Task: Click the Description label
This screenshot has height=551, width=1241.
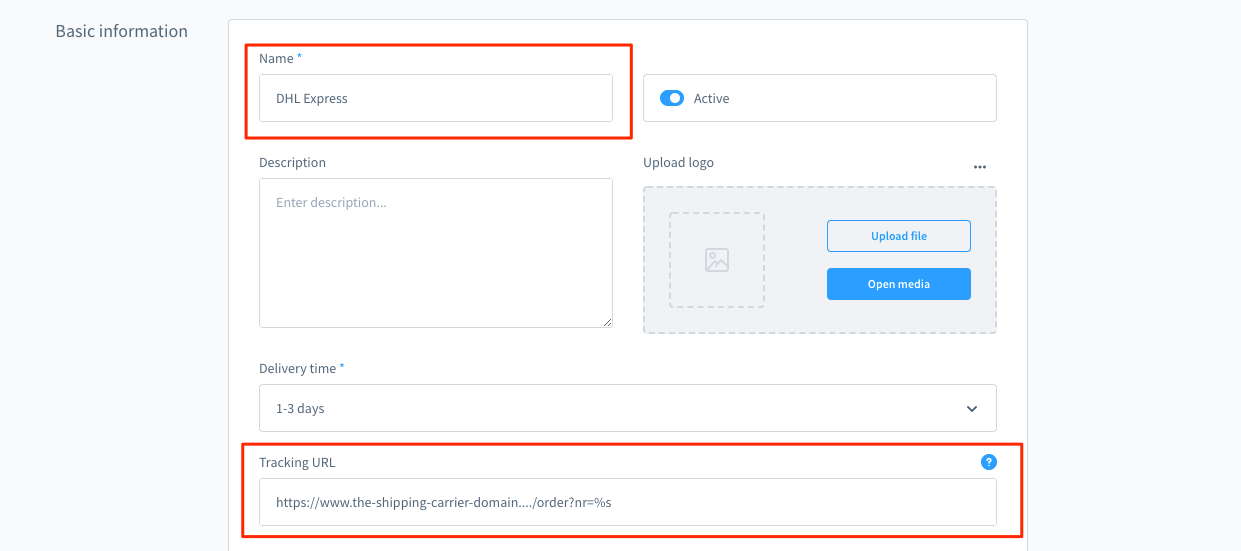Action: tap(293, 162)
